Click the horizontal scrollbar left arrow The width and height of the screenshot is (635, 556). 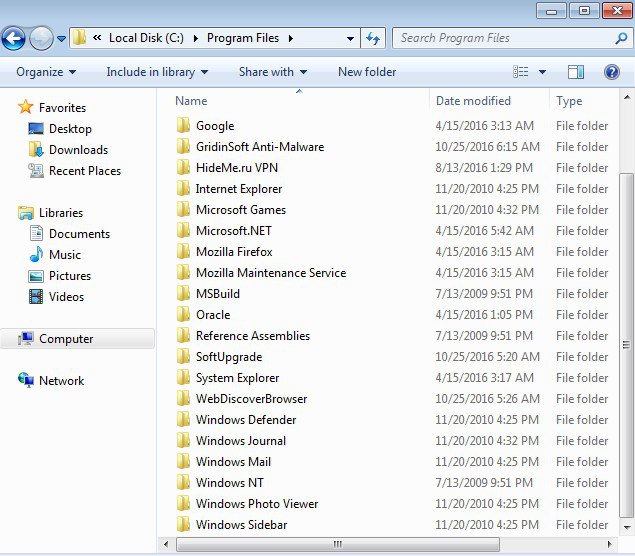pos(166,544)
